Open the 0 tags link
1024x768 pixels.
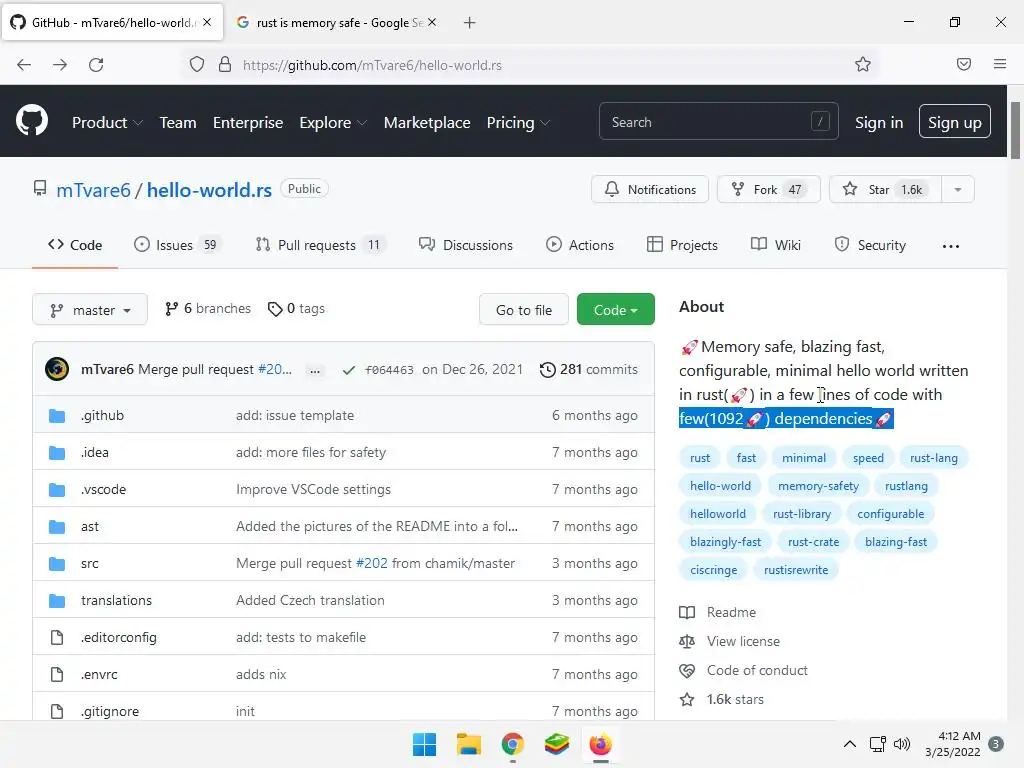[x=296, y=308]
